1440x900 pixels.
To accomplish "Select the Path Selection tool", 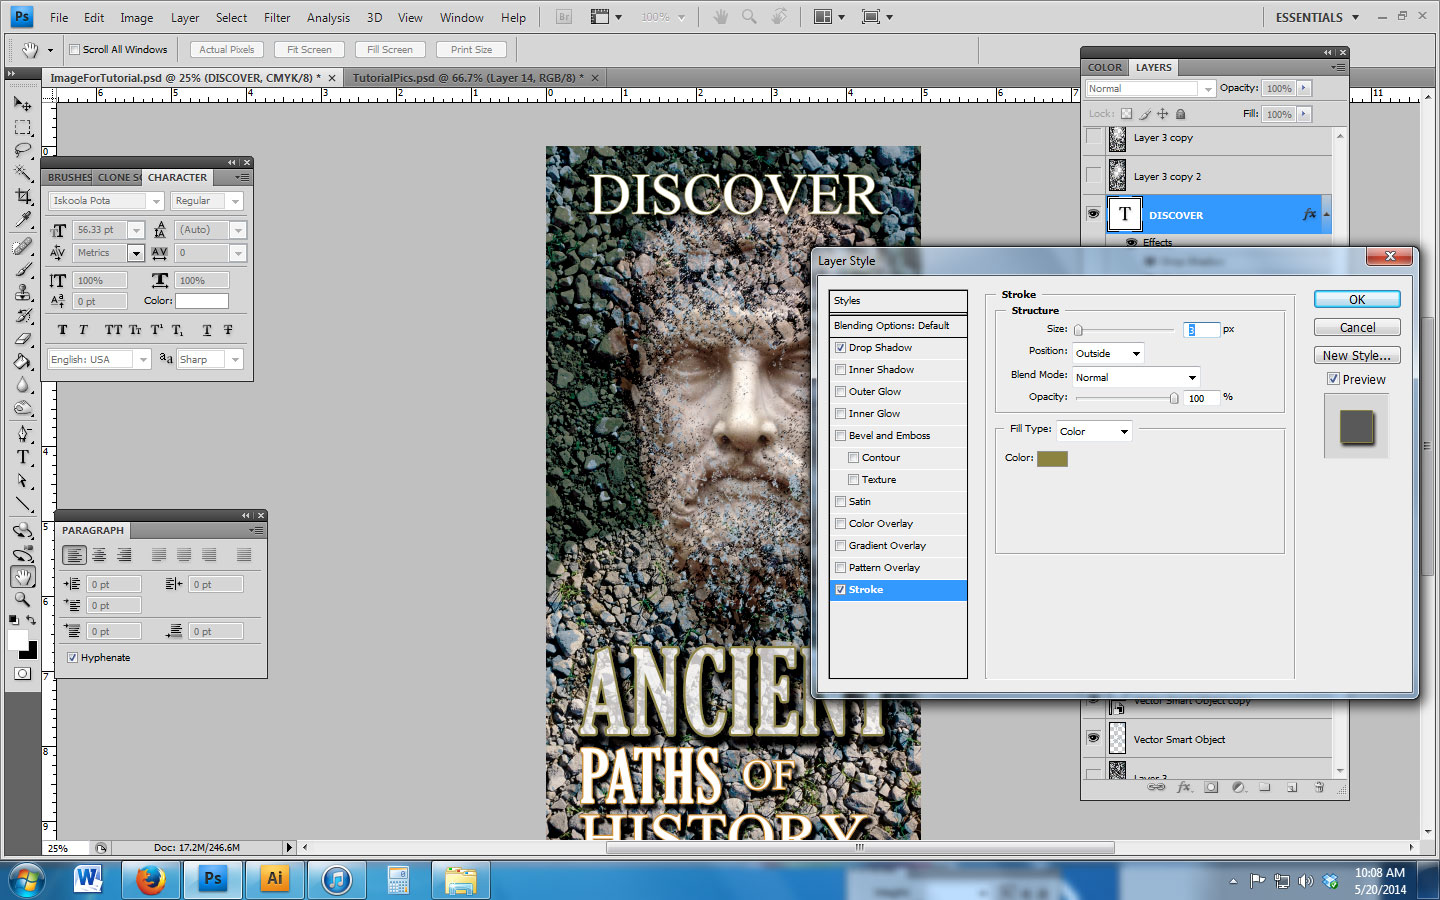I will (x=23, y=481).
